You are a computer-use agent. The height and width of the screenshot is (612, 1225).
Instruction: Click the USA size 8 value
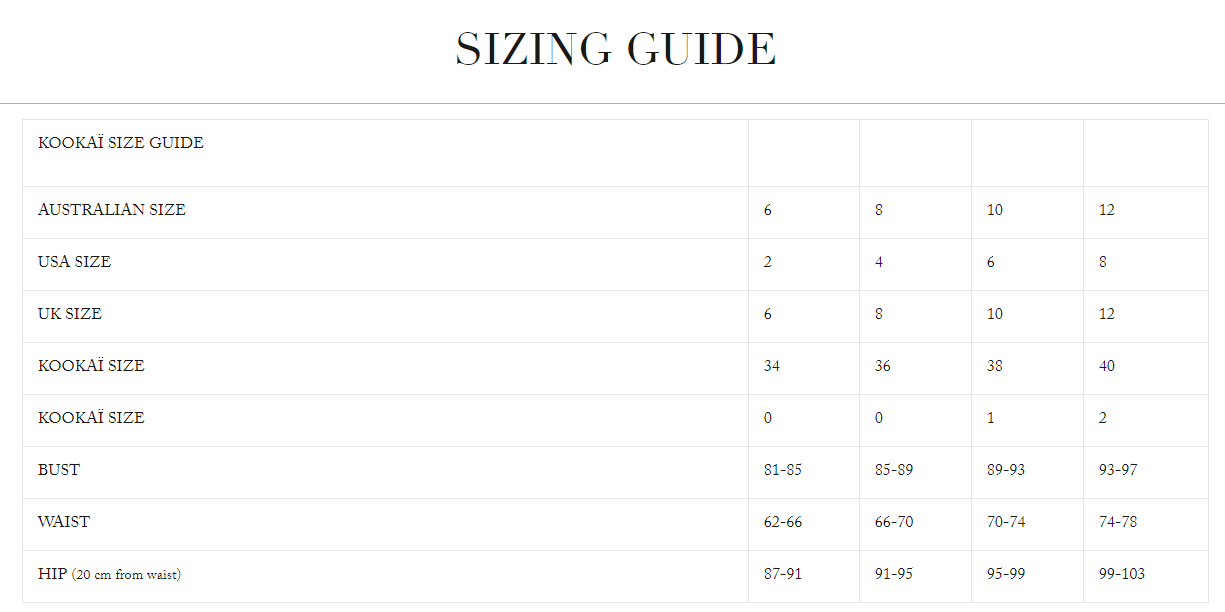(x=1103, y=262)
